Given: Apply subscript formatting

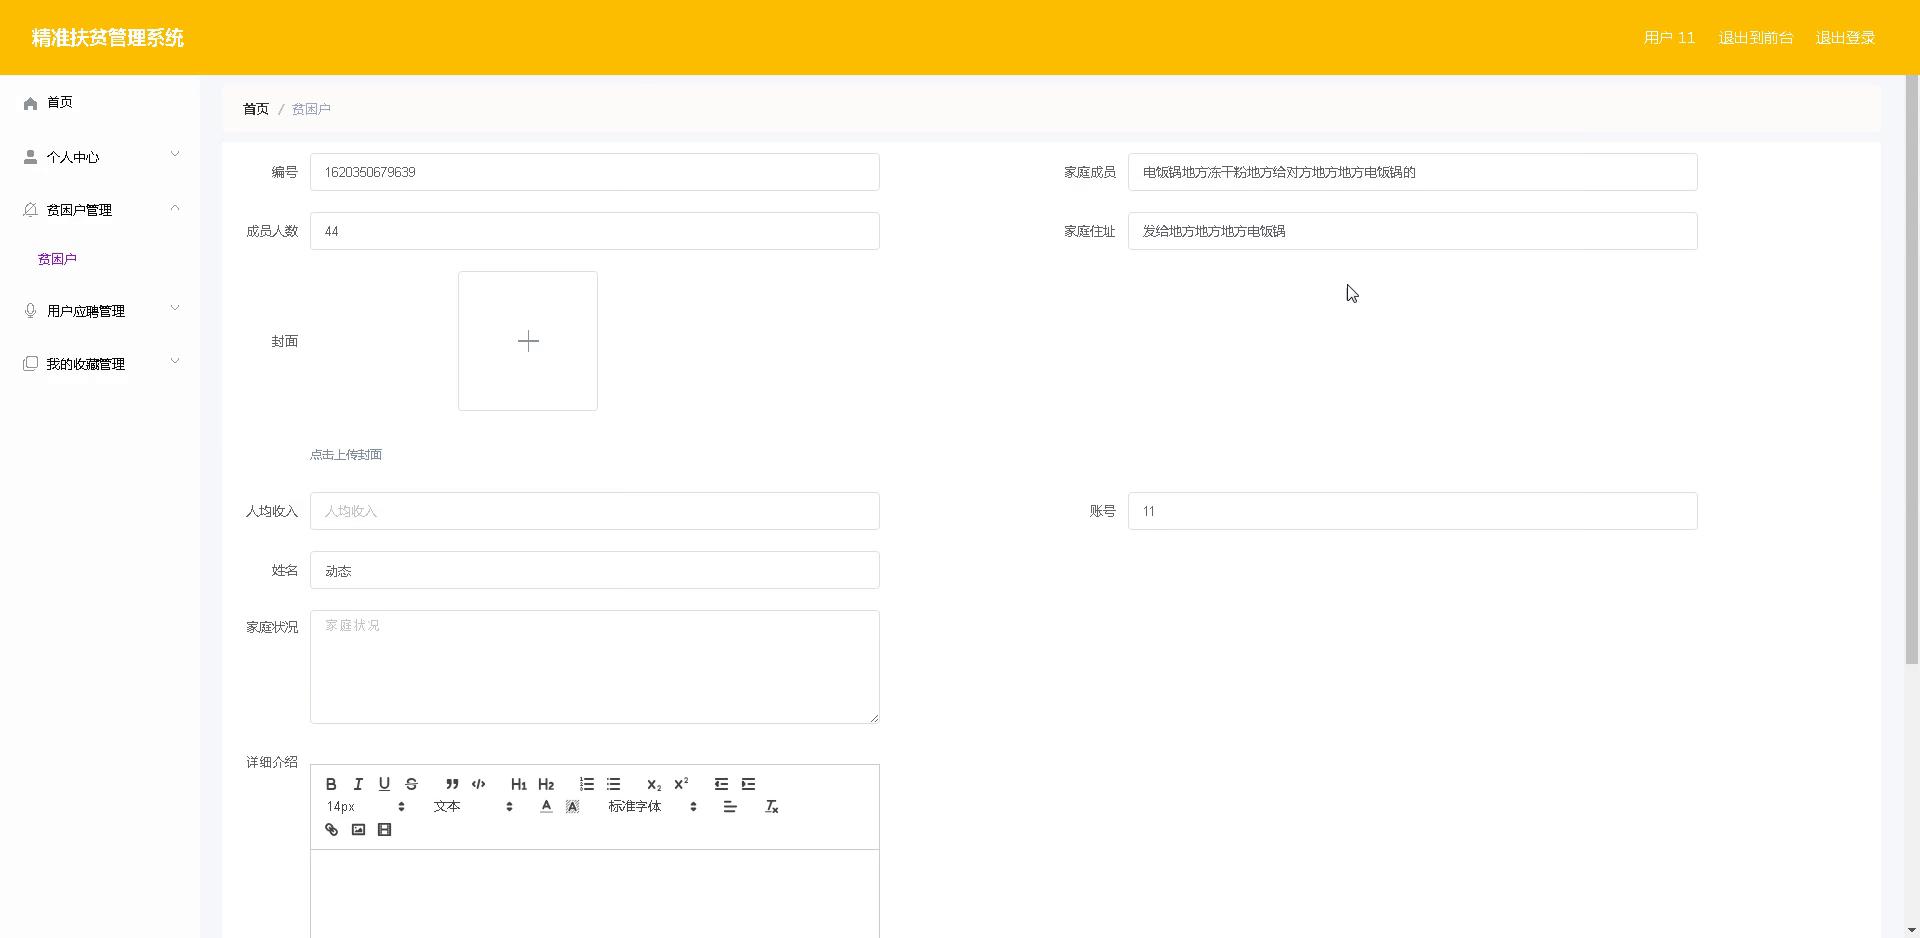Looking at the screenshot, I should (x=653, y=784).
